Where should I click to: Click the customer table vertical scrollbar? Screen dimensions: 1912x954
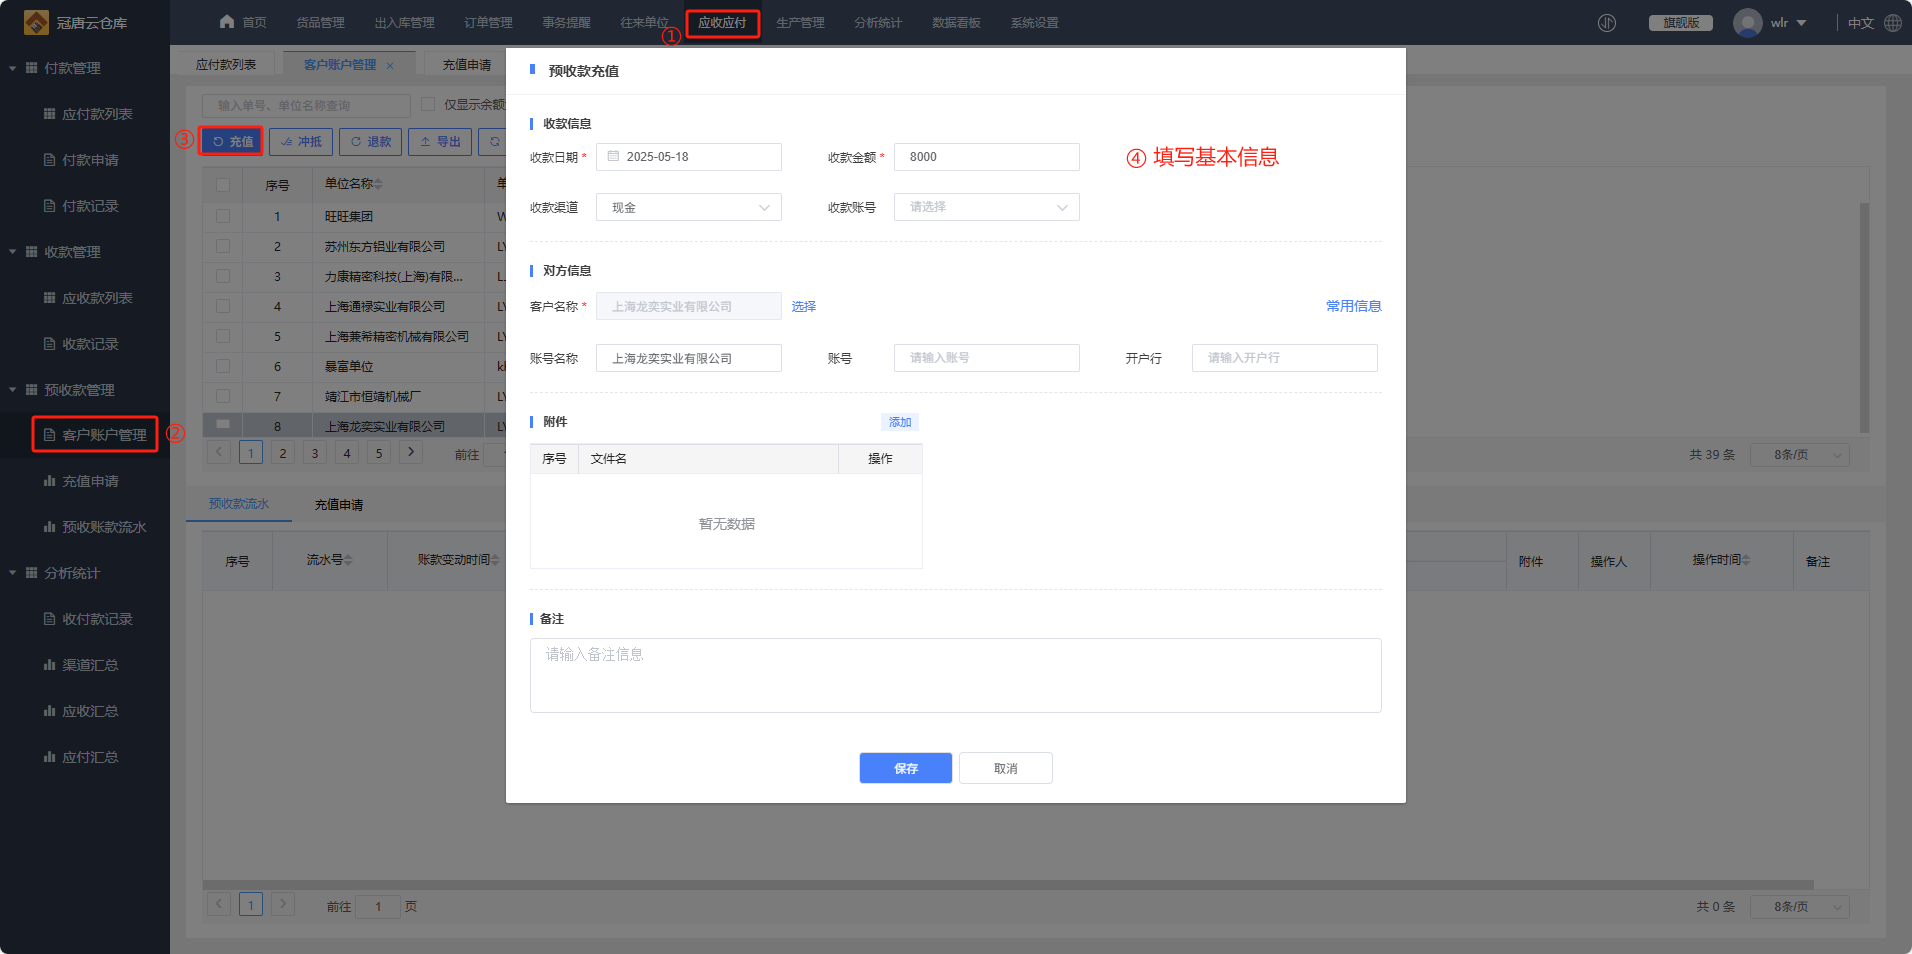tap(1864, 318)
